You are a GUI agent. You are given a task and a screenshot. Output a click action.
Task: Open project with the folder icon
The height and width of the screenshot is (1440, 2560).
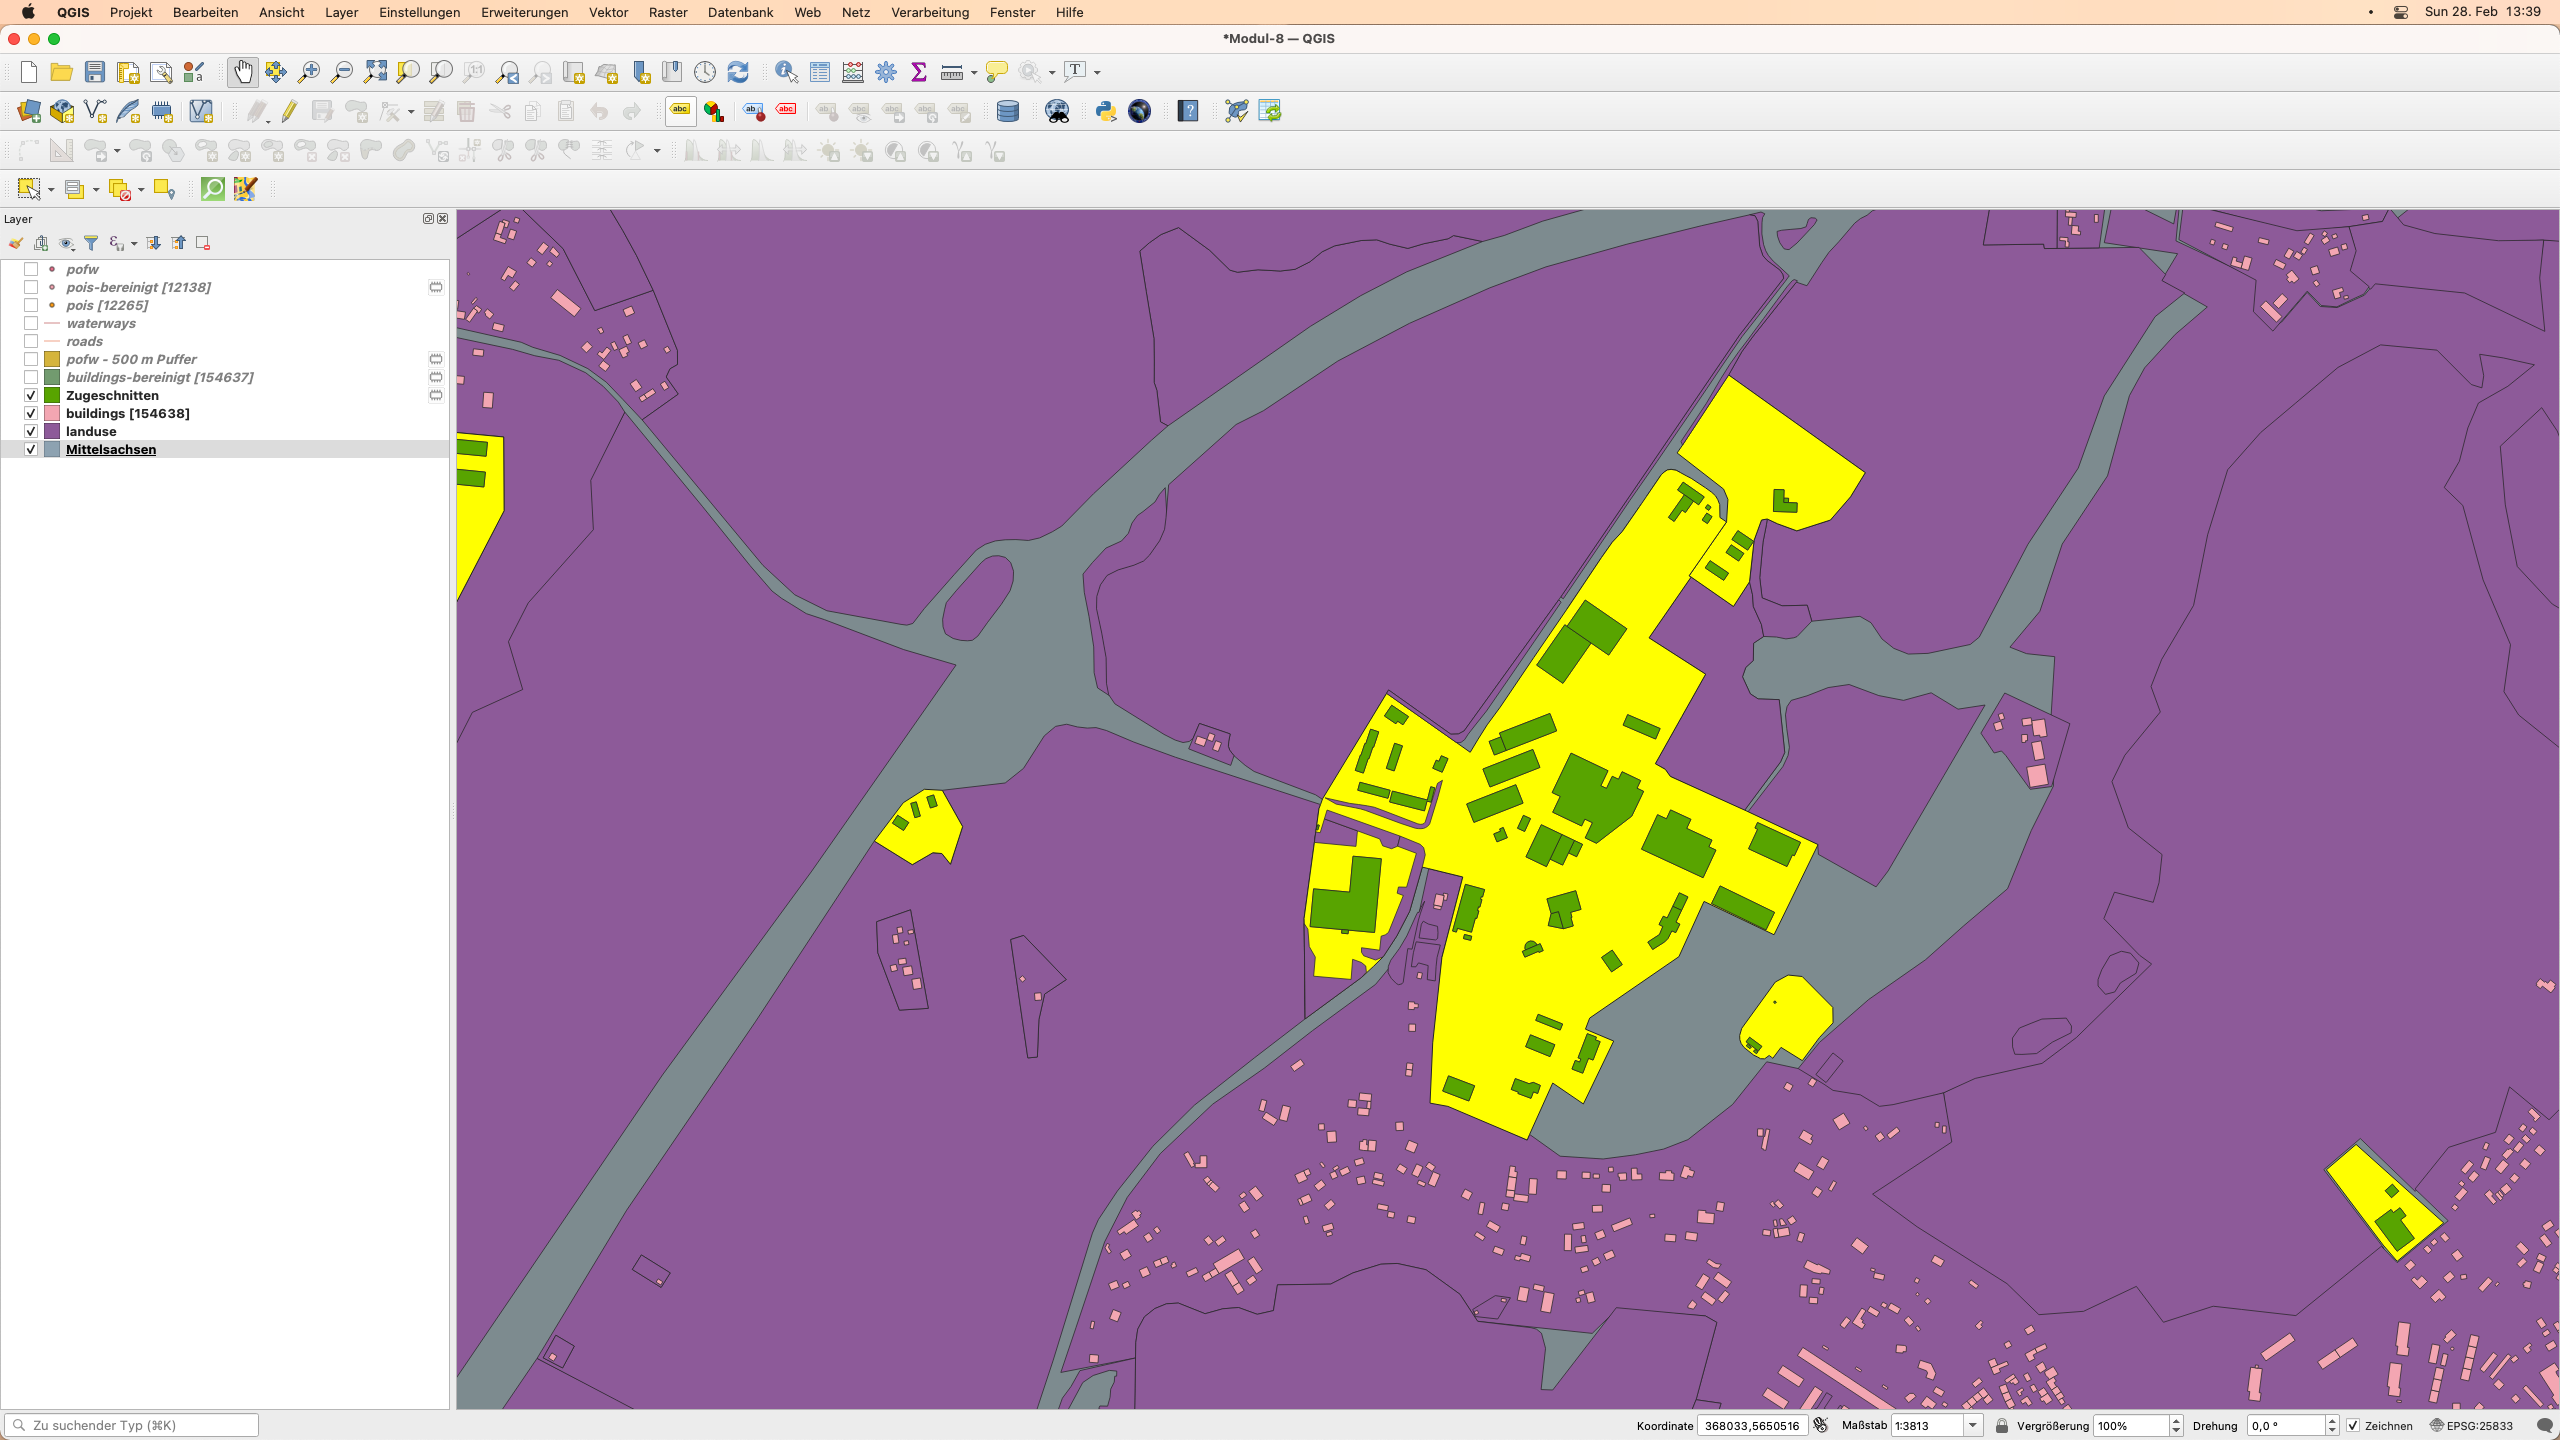[x=62, y=72]
